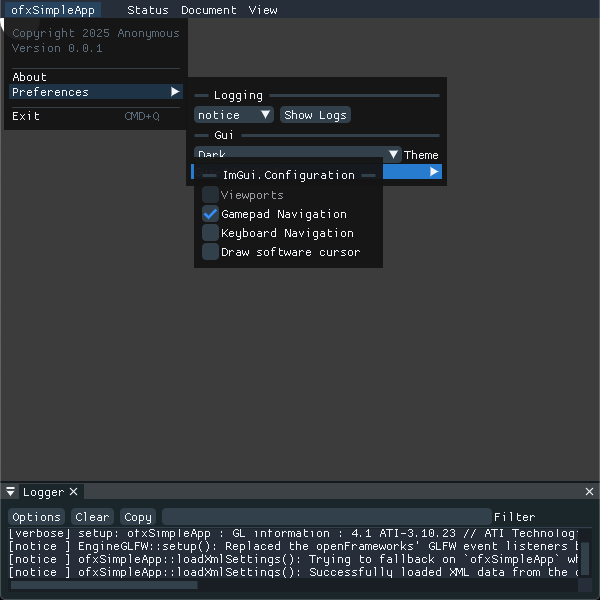Open the notice log level dropdown
The width and height of the screenshot is (600, 600).
pos(234,115)
